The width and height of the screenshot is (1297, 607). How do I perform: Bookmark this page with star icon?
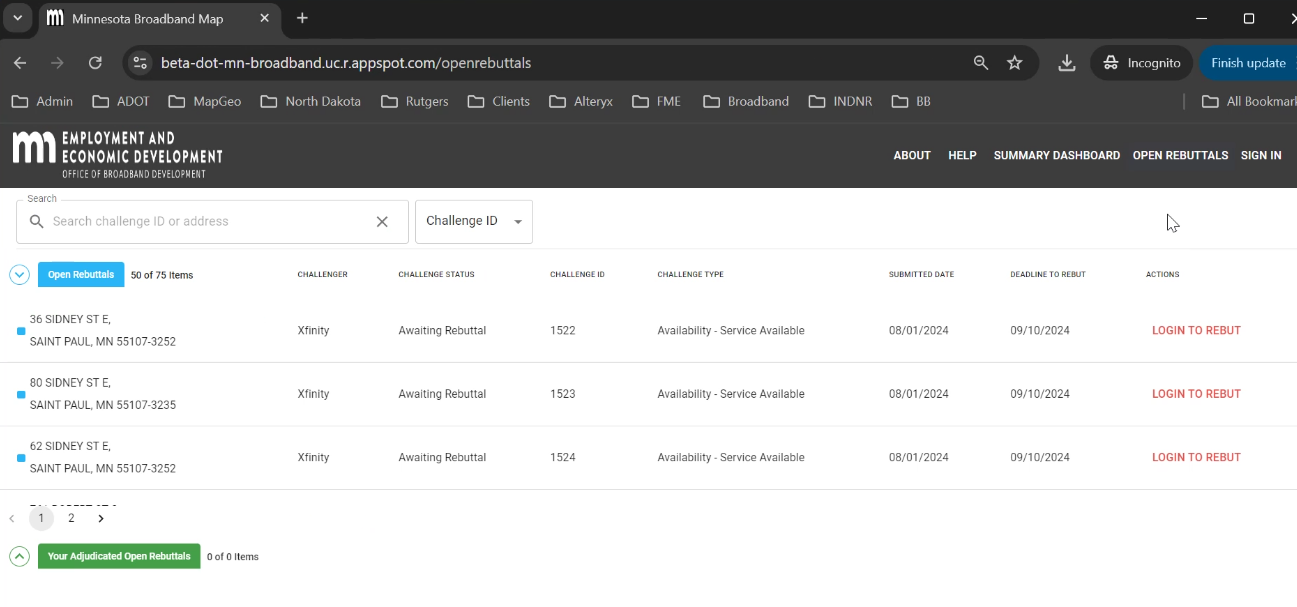(x=1015, y=63)
